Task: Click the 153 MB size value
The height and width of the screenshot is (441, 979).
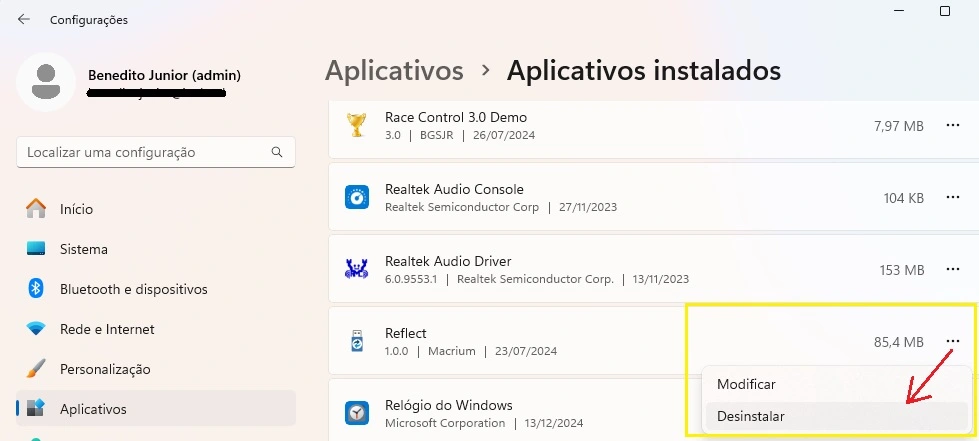Action: click(x=901, y=270)
